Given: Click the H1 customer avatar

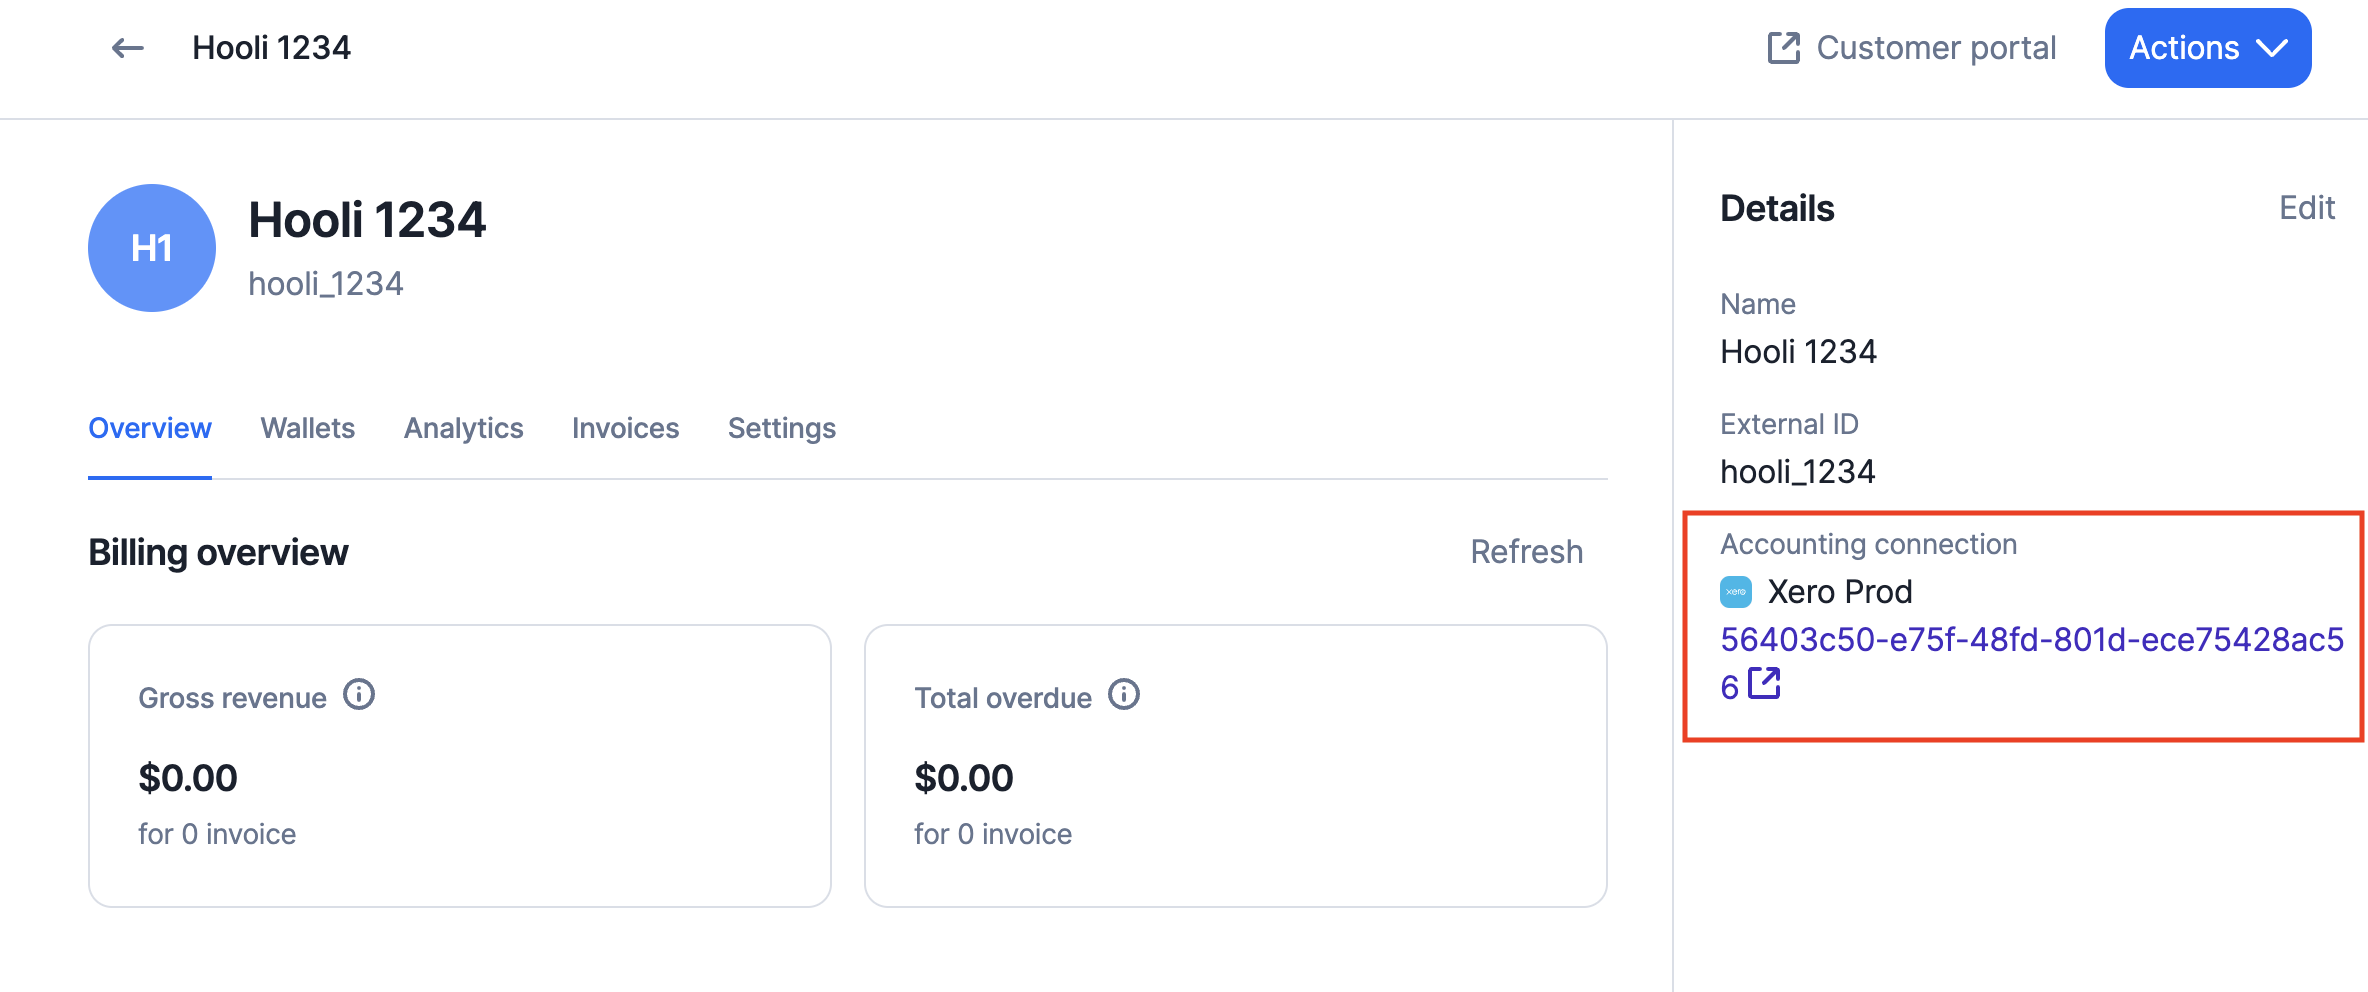Looking at the screenshot, I should (152, 248).
